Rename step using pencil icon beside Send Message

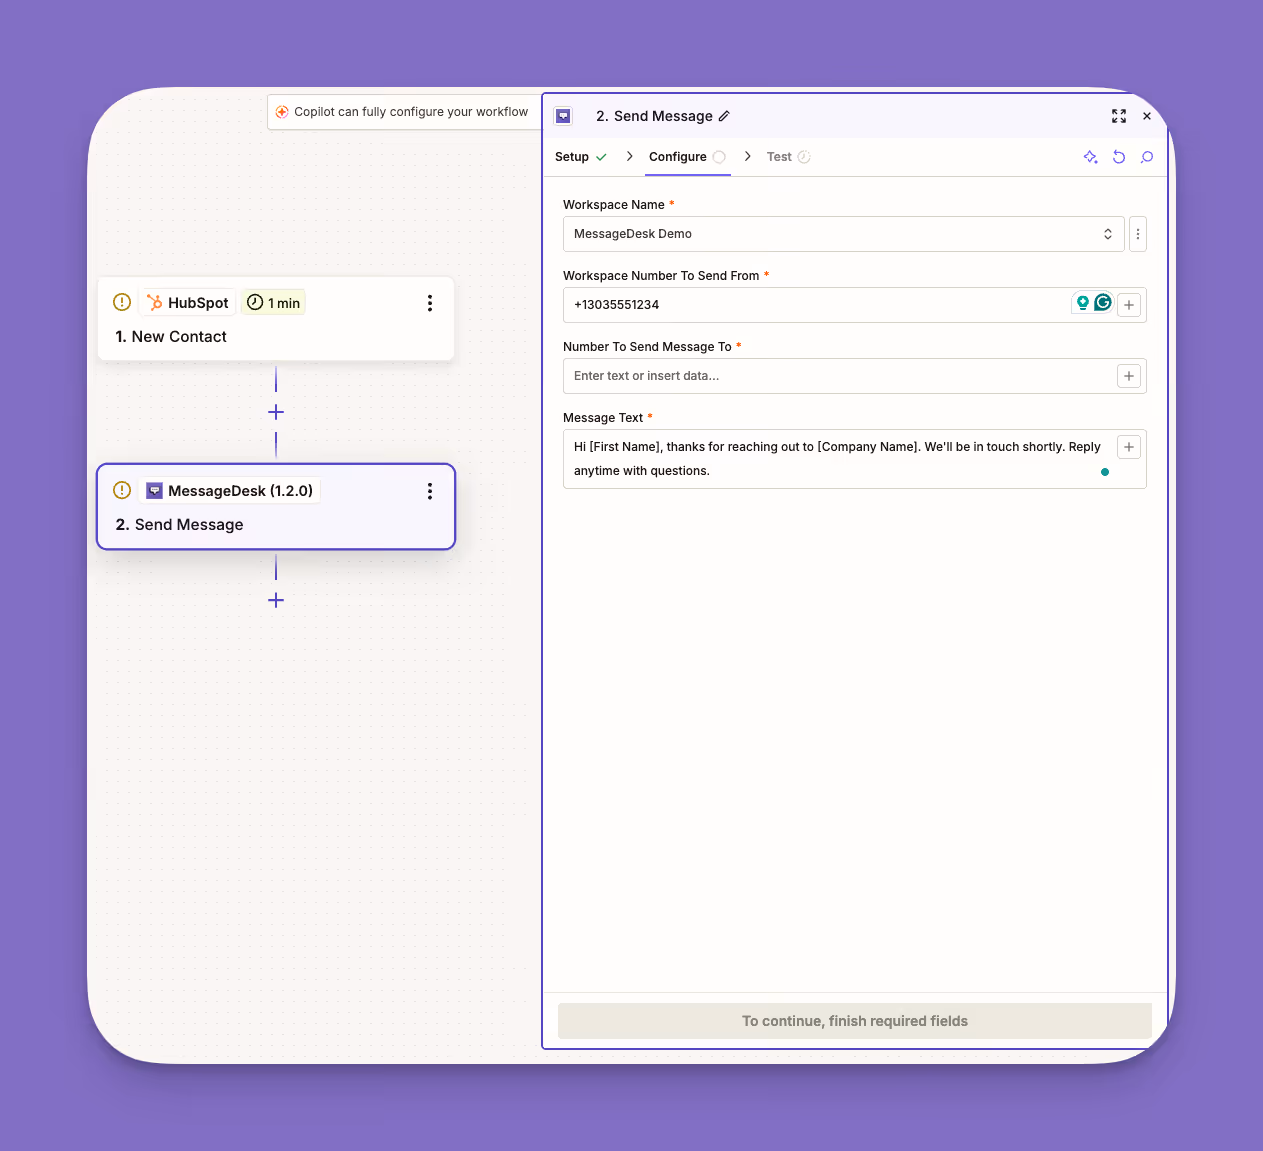pyautogui.click(x=724, y=116)
